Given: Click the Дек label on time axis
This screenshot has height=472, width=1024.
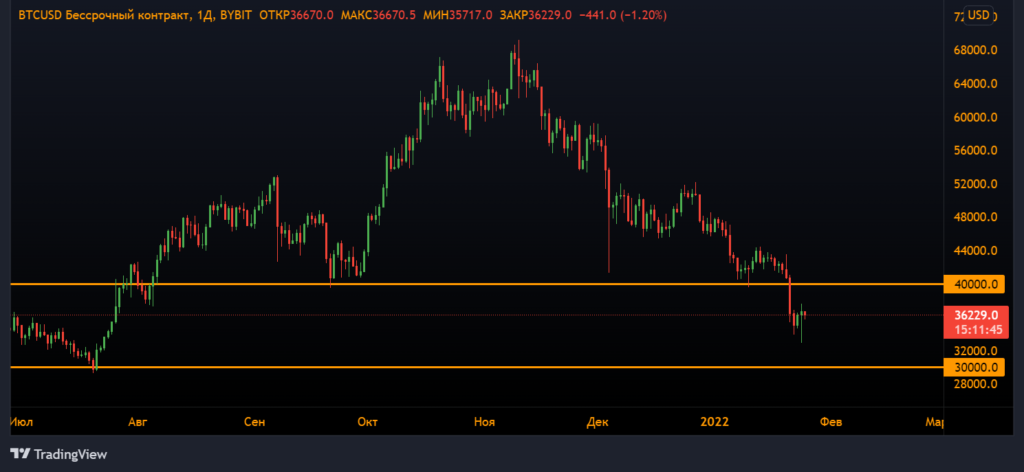Looking at the screenshot, I should coord(598,422).
